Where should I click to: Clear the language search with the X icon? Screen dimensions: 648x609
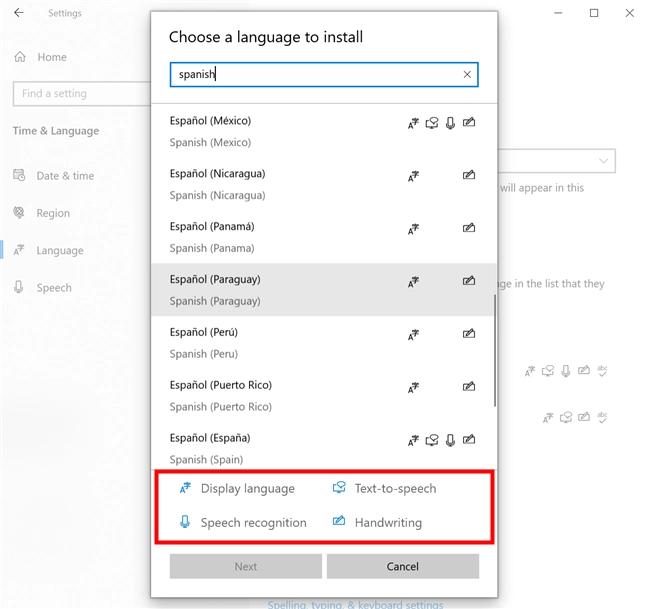click(467, 74)
